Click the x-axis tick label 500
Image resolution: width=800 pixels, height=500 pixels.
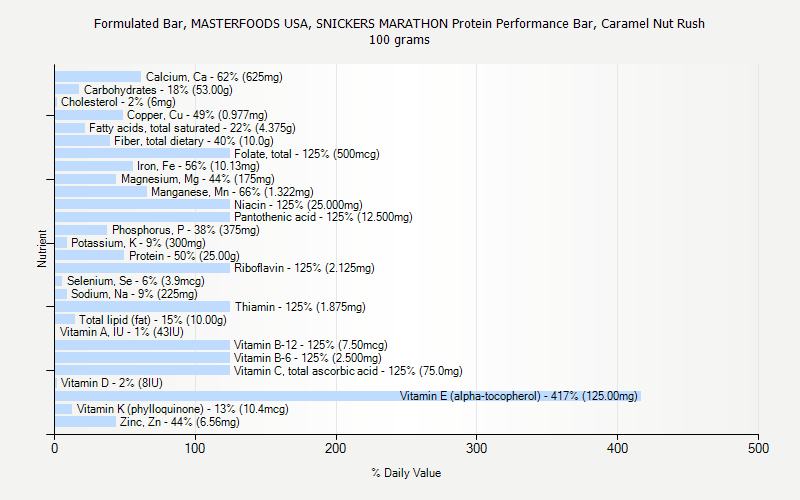coord(758,448)
